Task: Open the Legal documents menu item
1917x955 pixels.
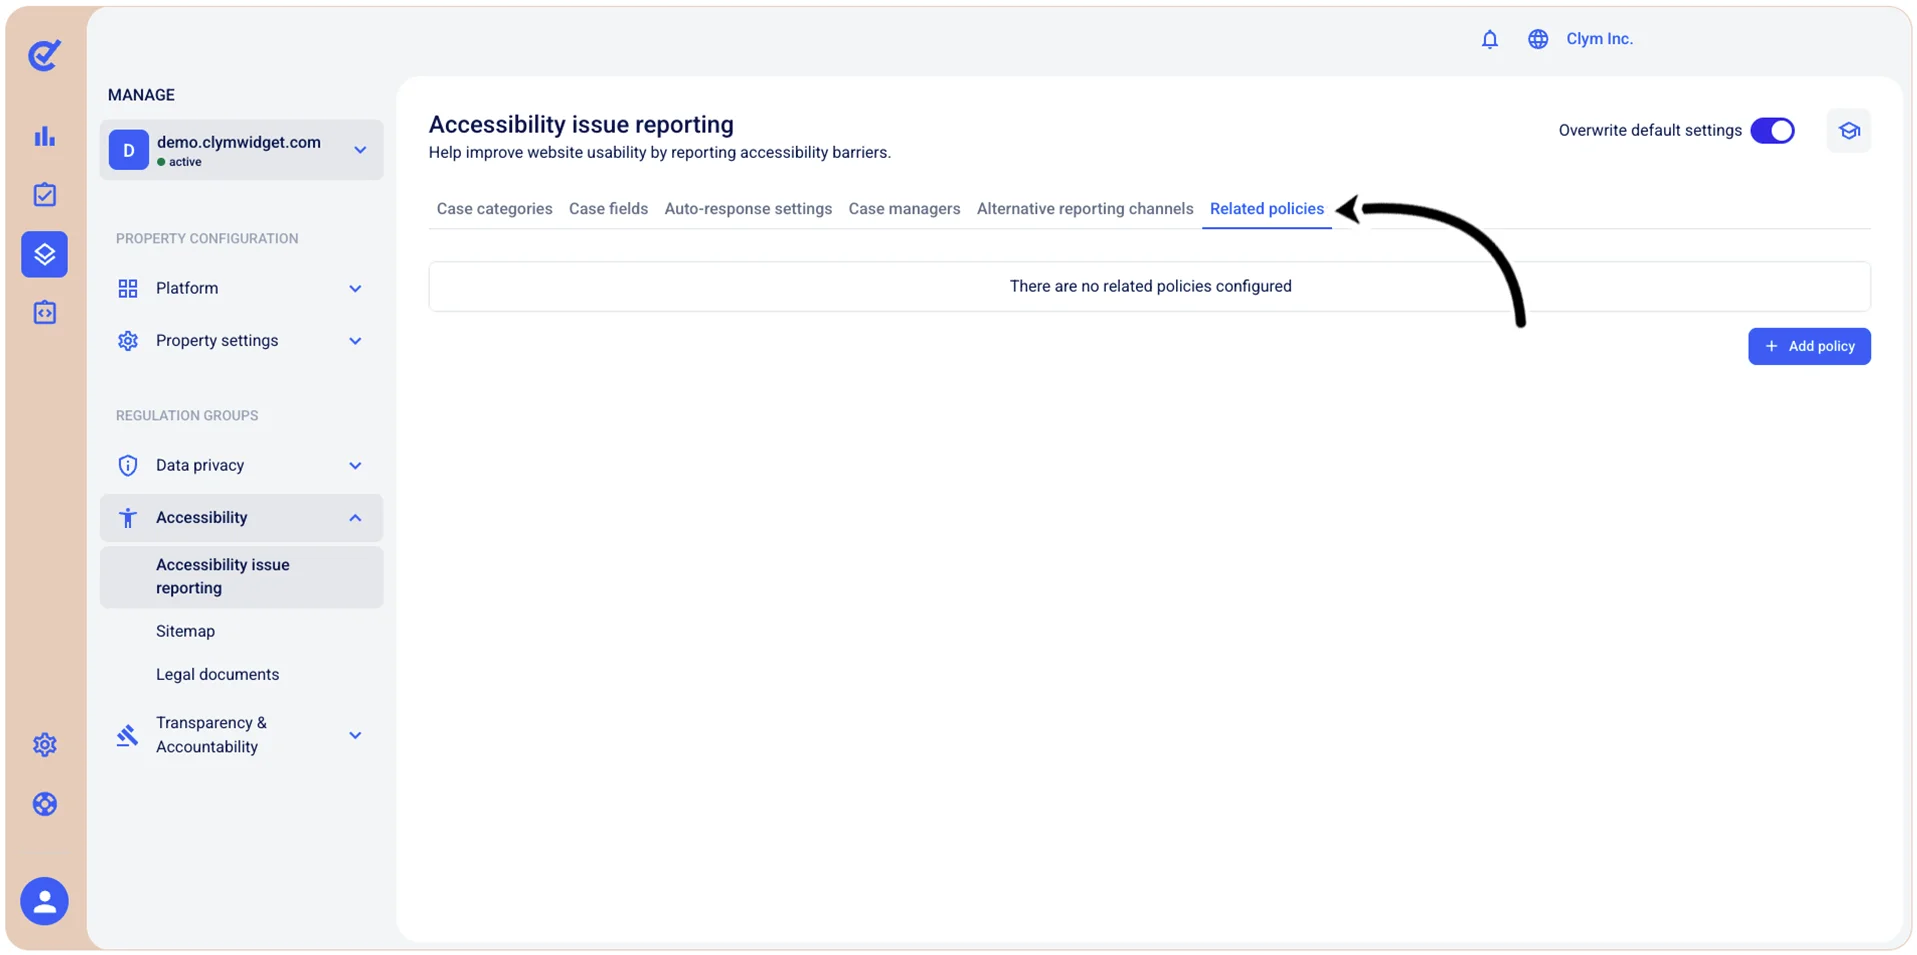Action: [217, 675]
